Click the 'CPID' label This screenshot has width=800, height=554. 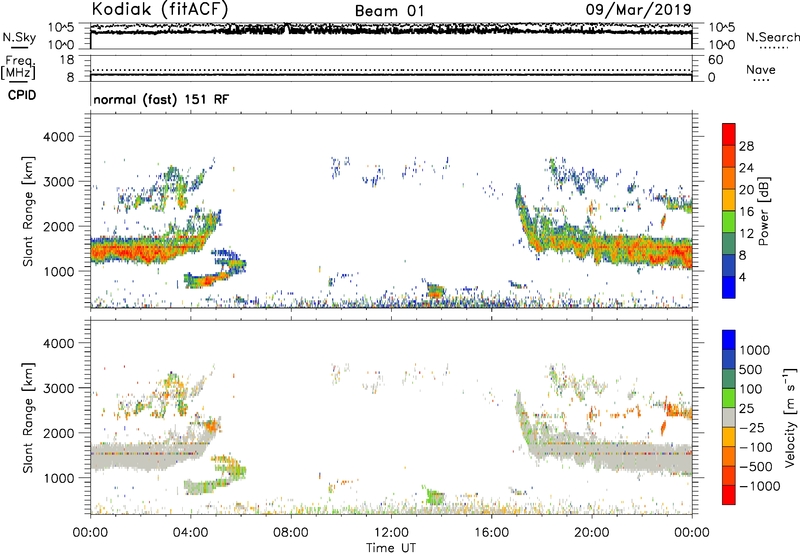click(x=22, y=95)
